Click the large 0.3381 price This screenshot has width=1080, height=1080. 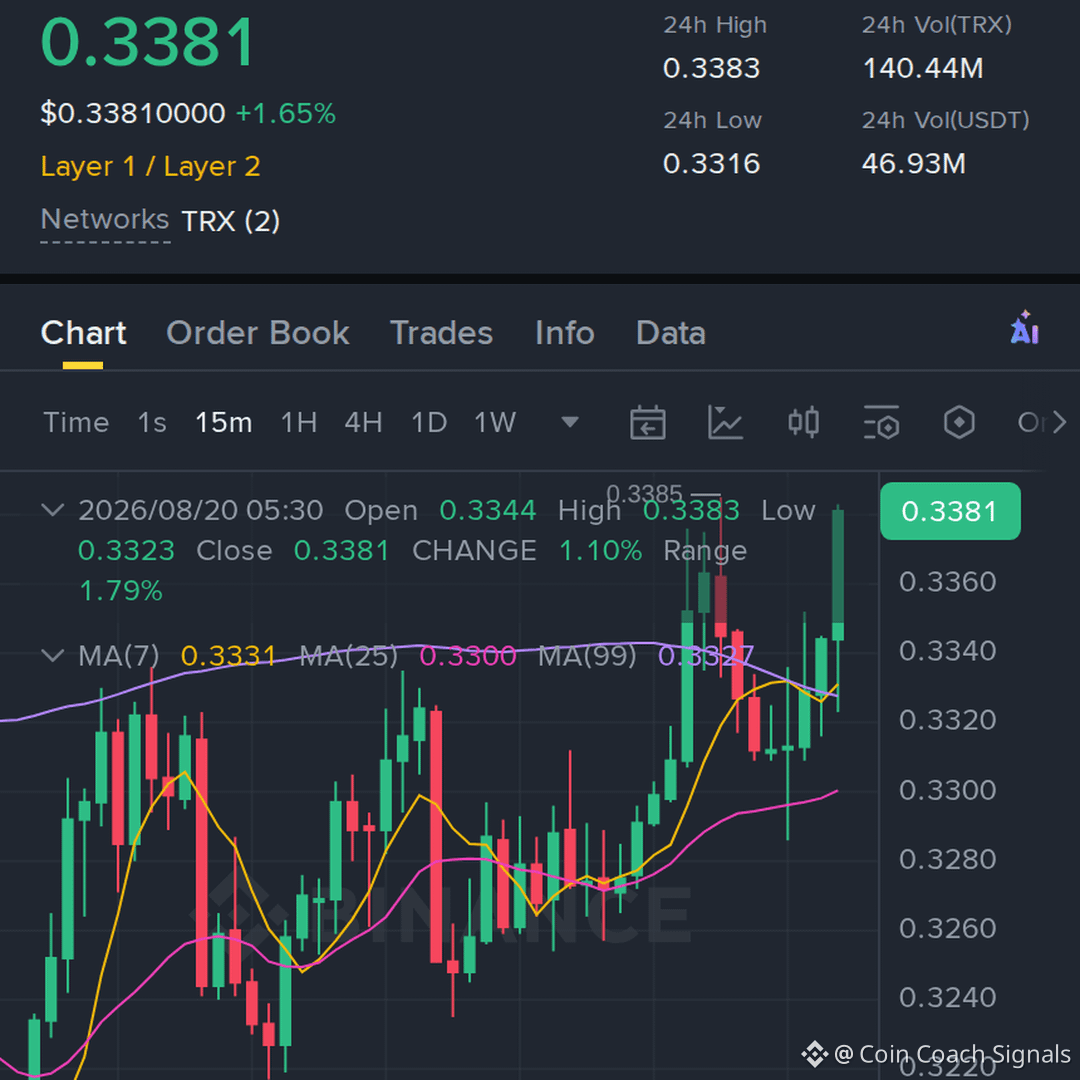click(x=148, y=43)
